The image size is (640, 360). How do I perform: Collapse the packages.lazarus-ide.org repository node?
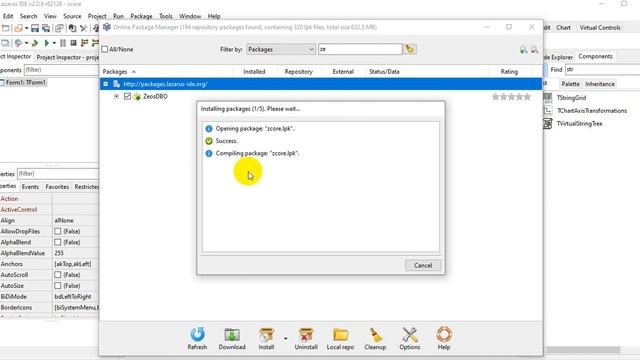pos(106,84)
